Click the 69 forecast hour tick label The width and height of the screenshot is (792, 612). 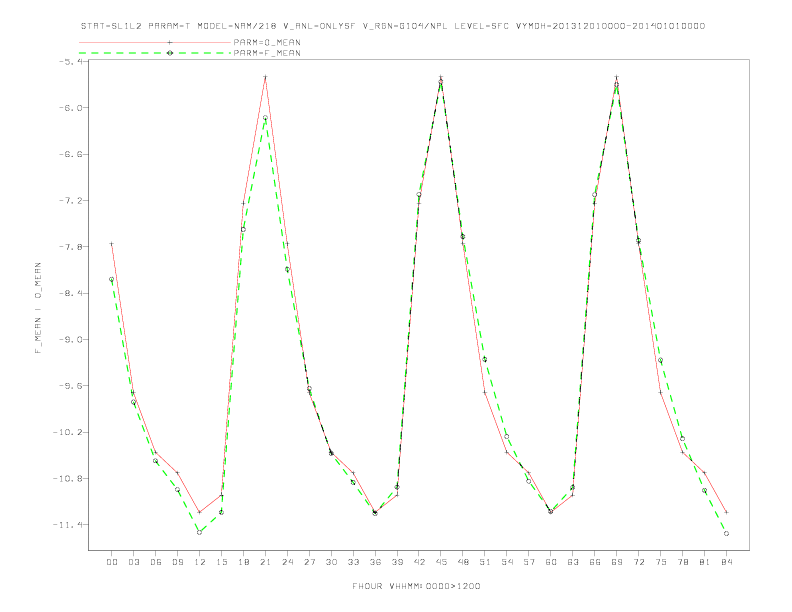(617, 562)
